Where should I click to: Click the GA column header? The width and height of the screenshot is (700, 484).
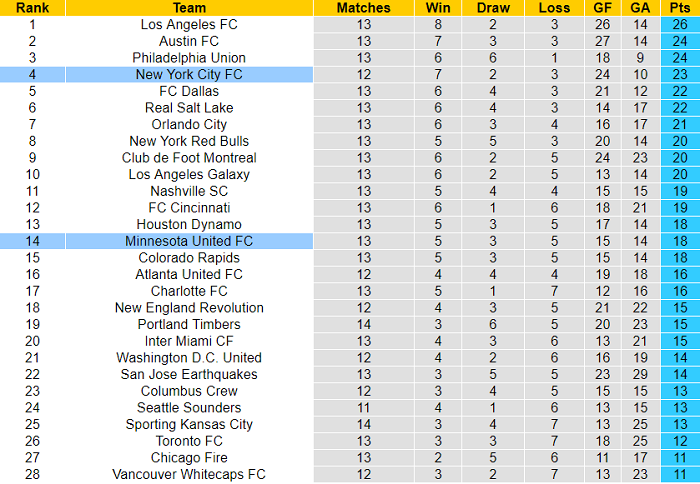pos(640,8)
